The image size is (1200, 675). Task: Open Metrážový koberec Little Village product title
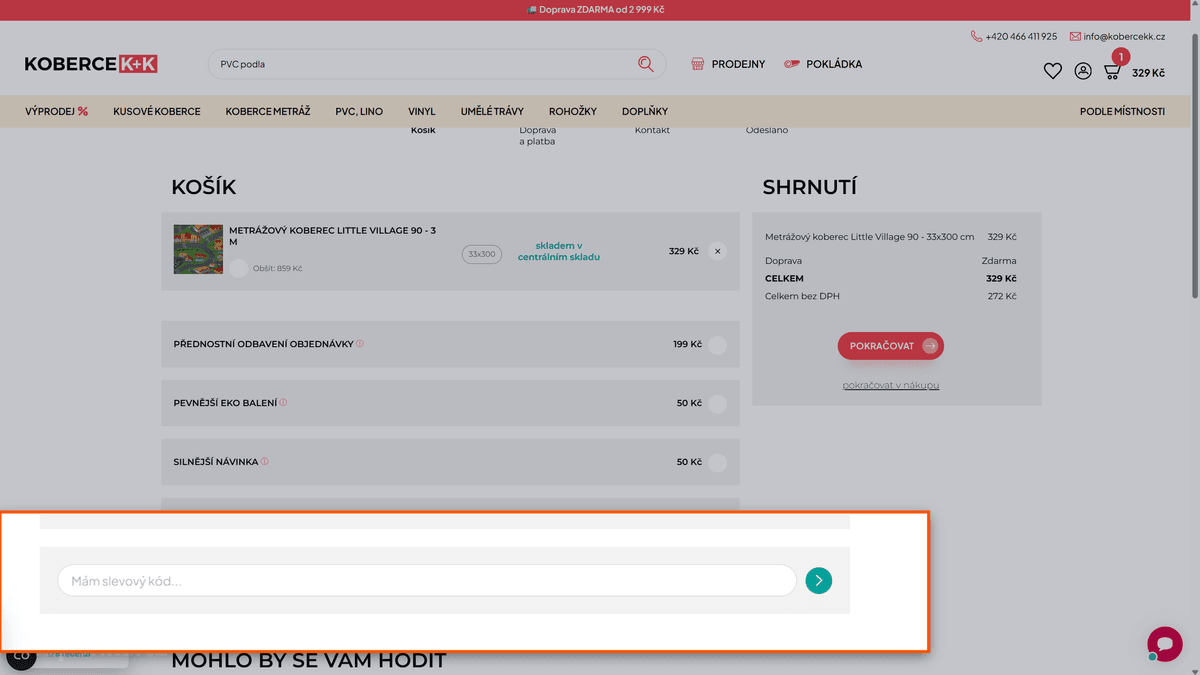point(332,236)
